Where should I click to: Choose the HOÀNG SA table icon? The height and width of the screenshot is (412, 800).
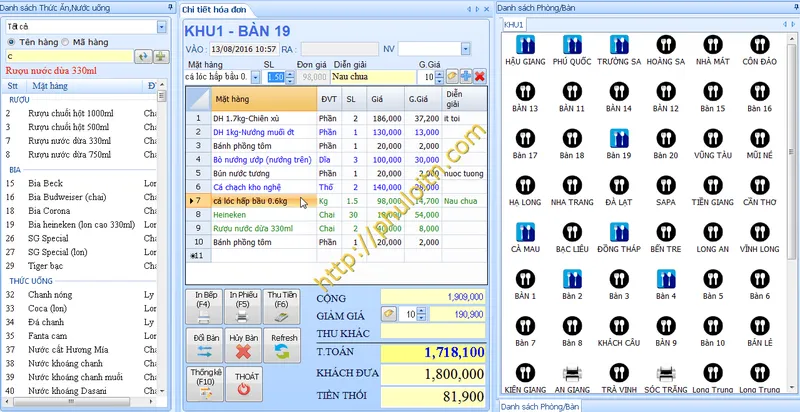coord(666,45)
